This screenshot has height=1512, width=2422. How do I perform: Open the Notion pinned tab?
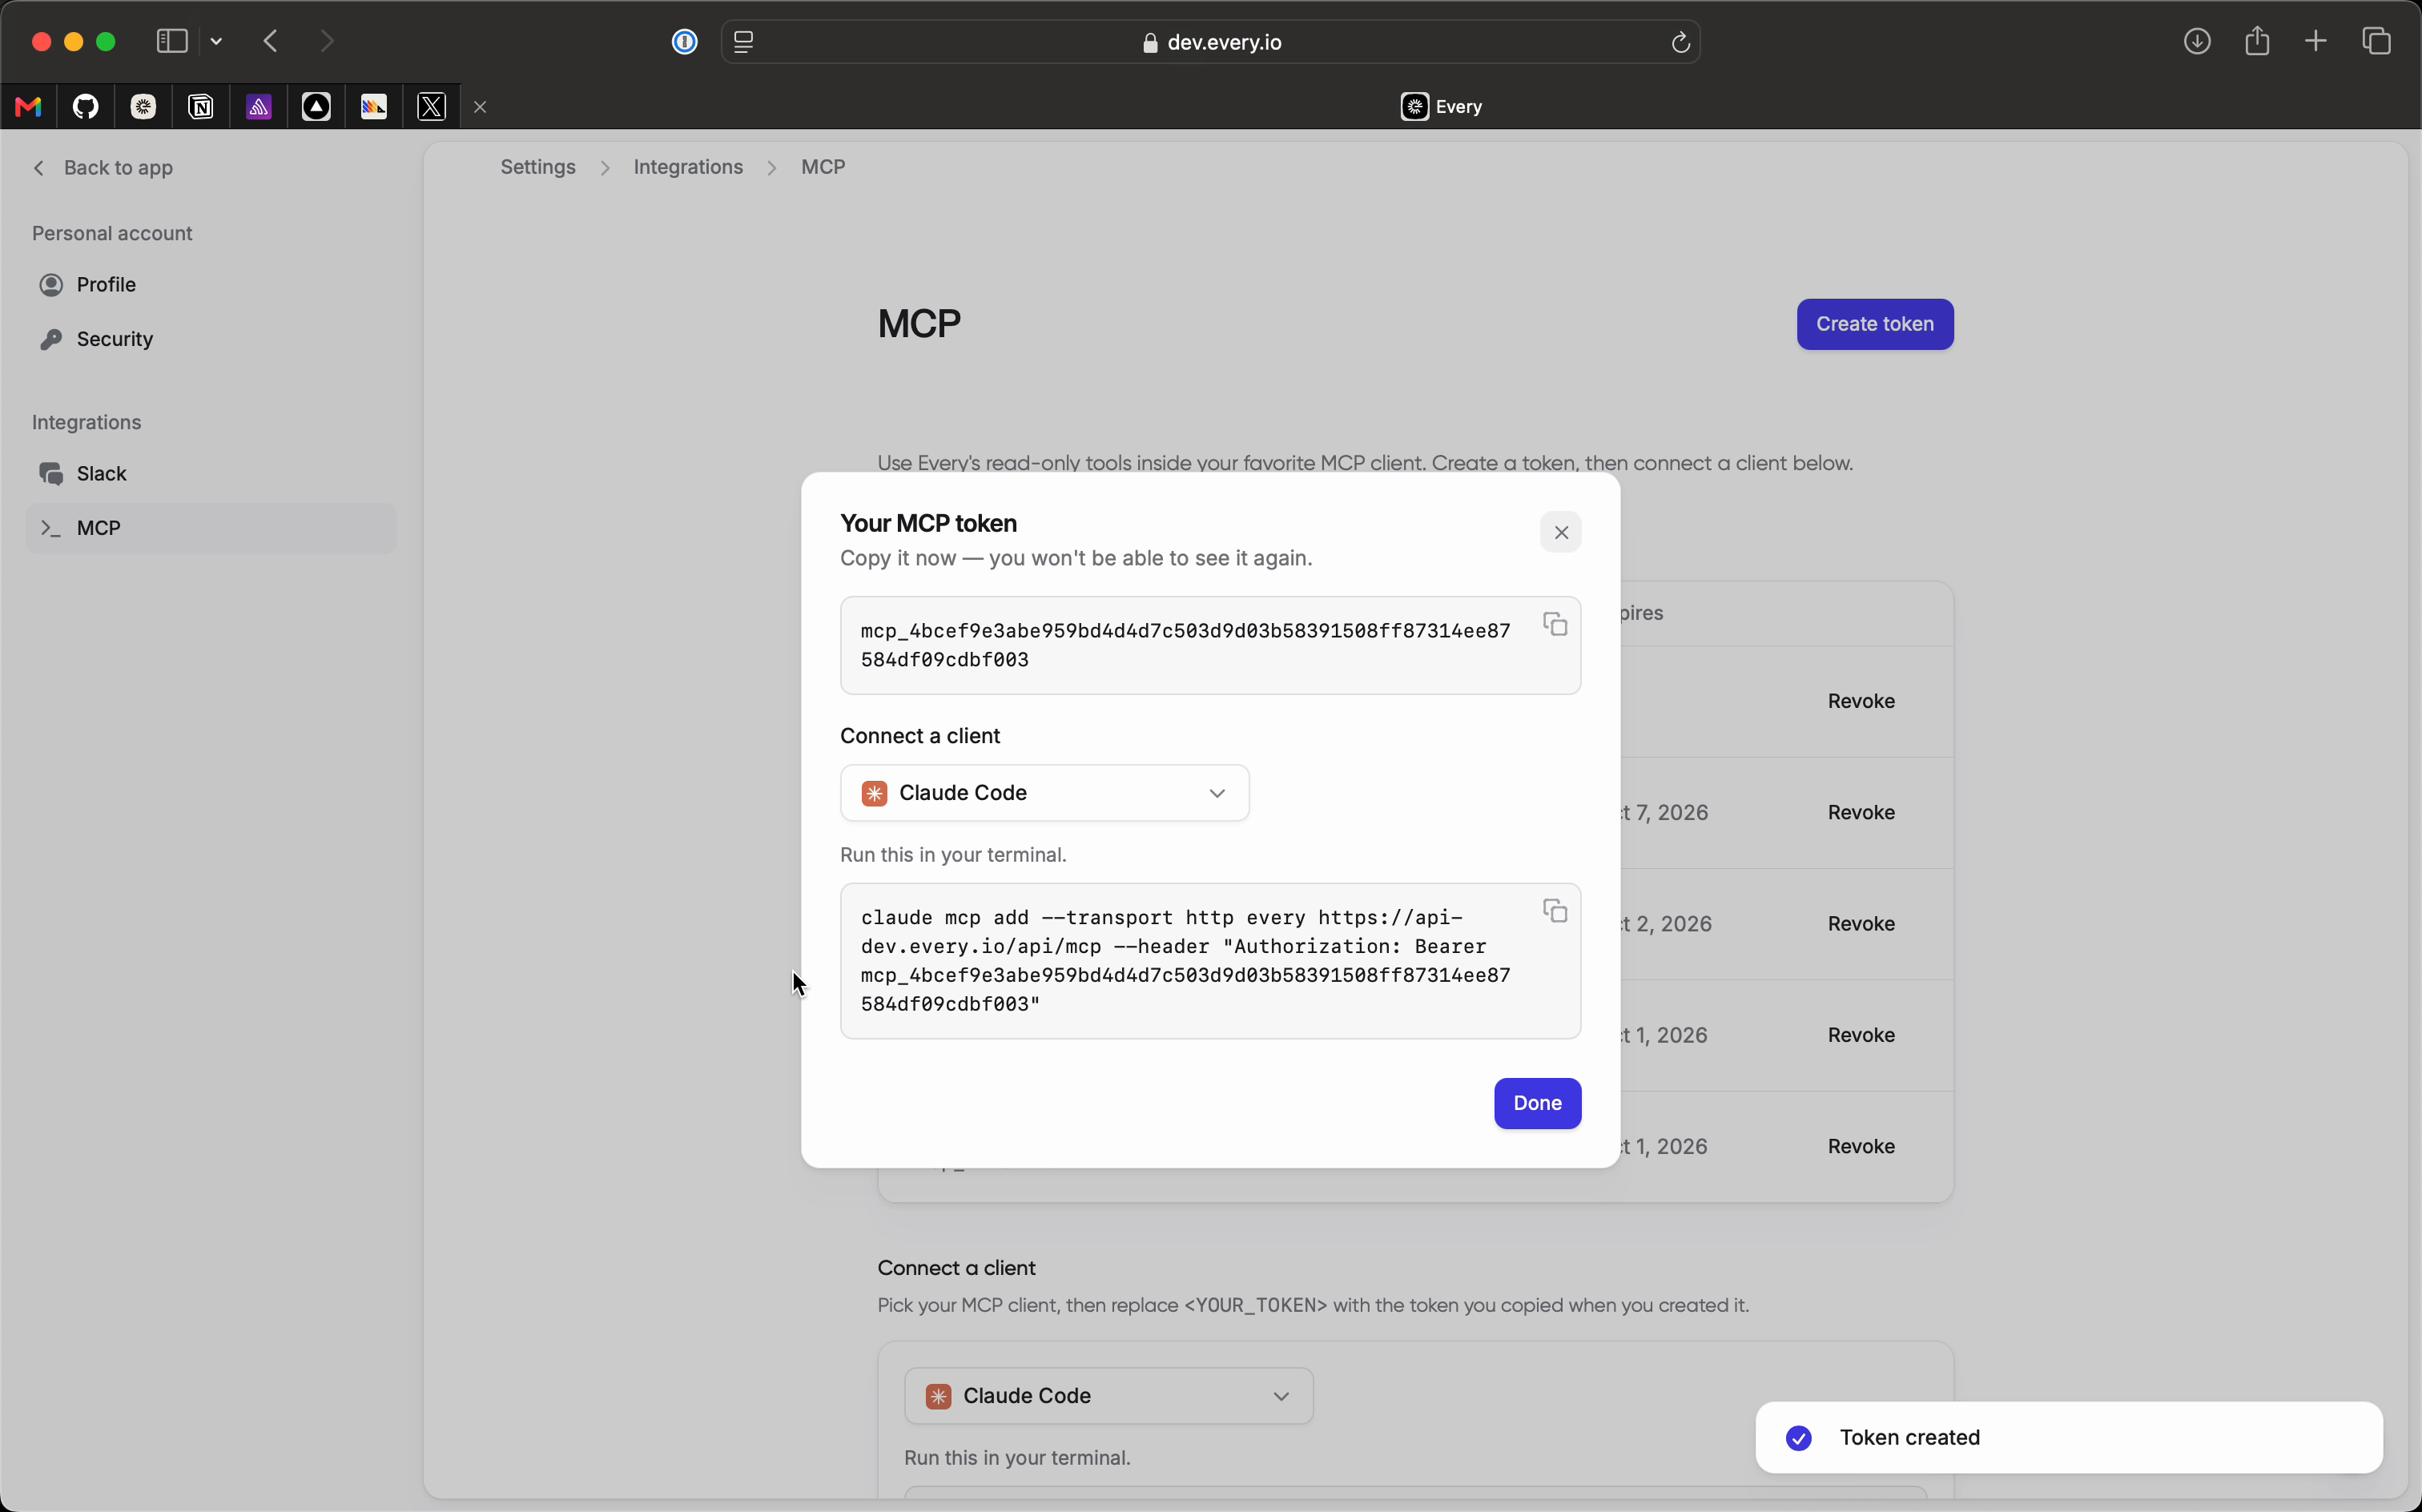[x=201, y=107]
